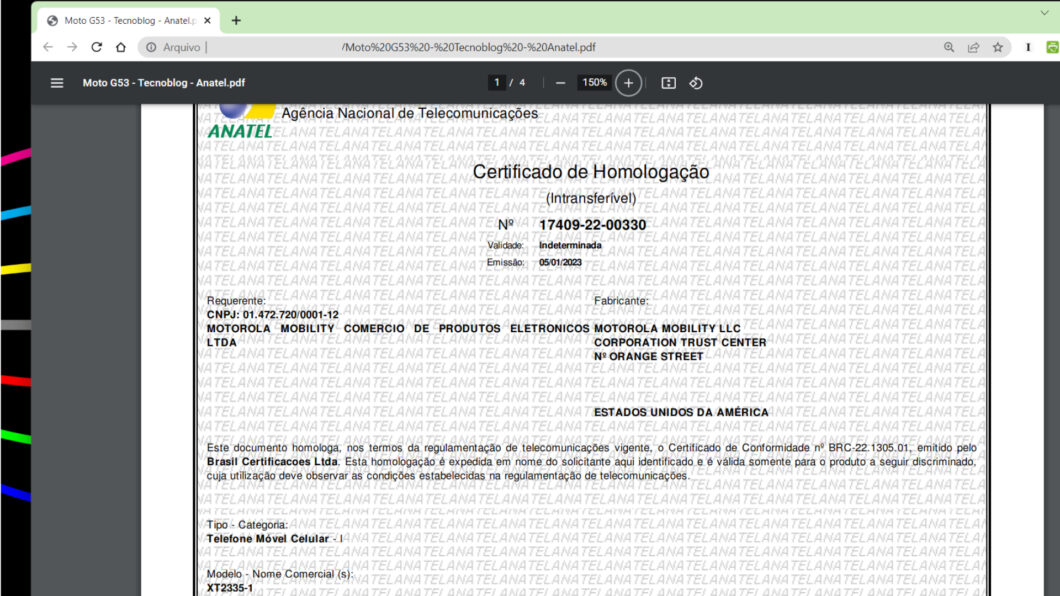This screenshot has width=1060, height=596.
Task: Click the CNPJ: 01.472.720/0001-12 line
Action: pos(272,315)
